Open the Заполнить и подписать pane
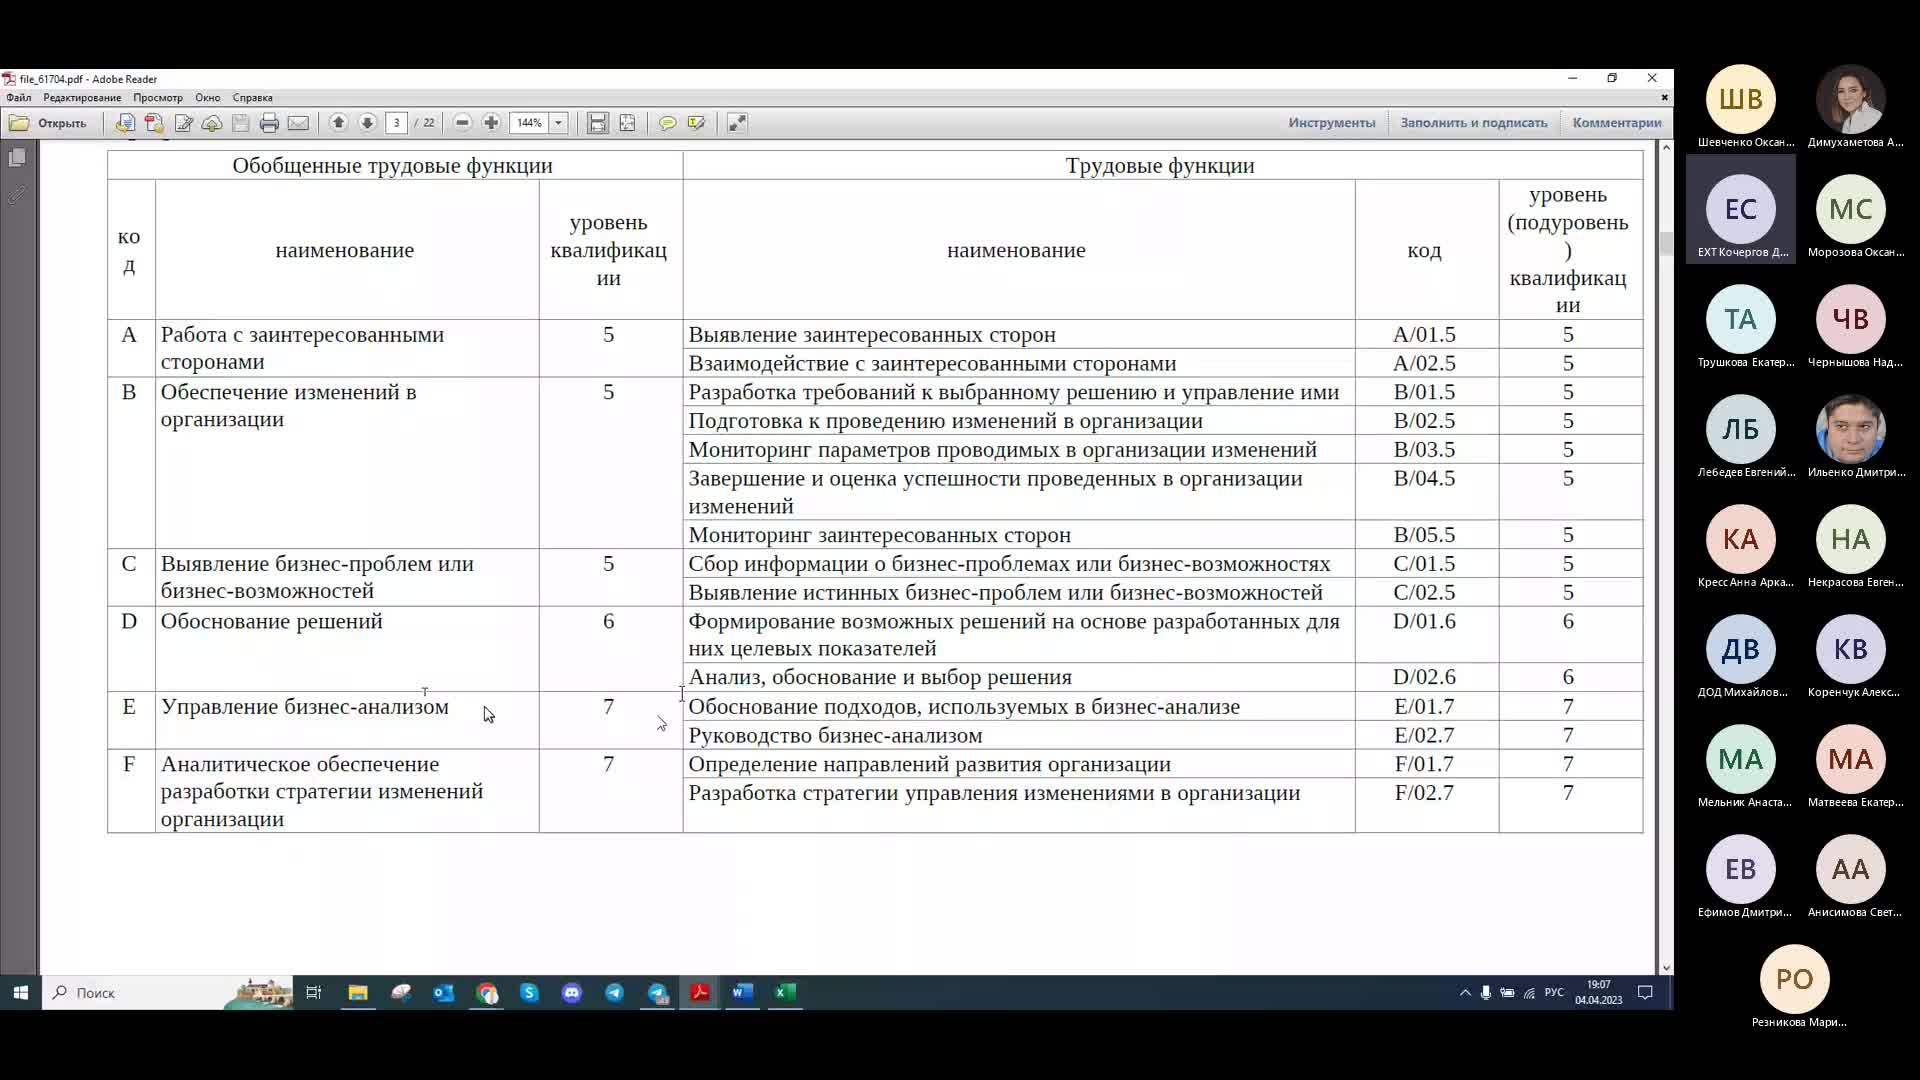 [1473, 123]
